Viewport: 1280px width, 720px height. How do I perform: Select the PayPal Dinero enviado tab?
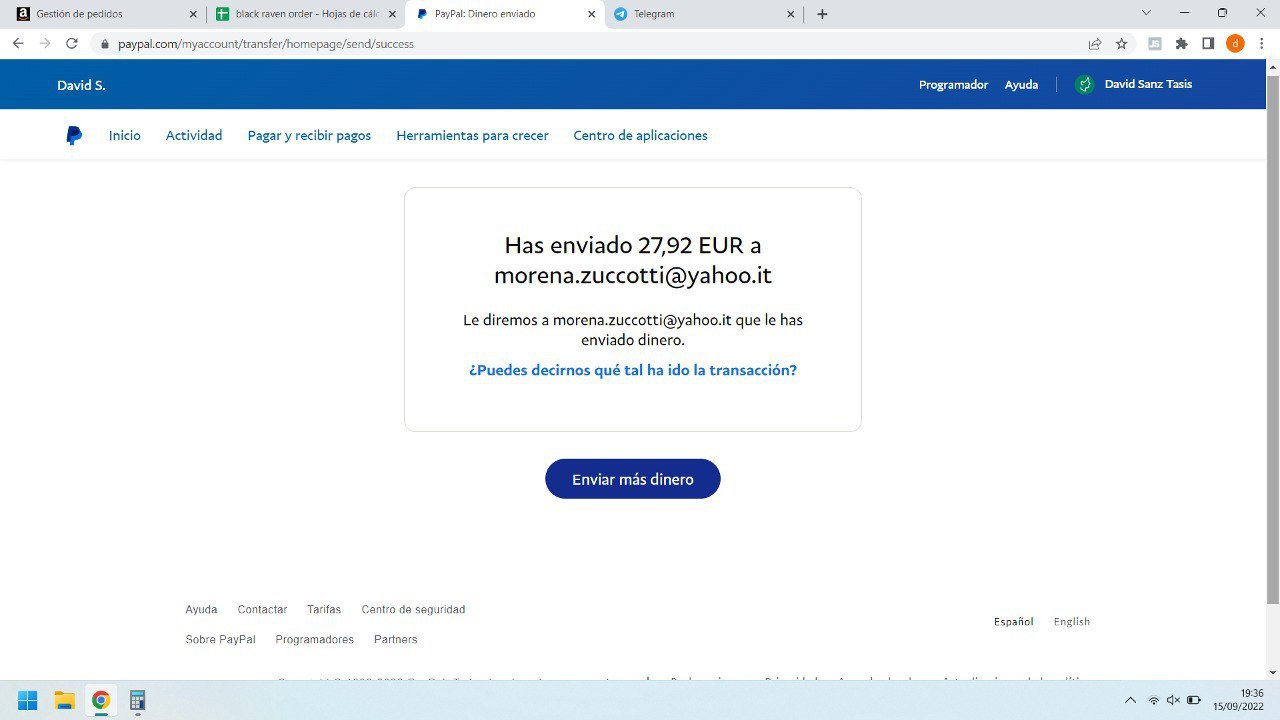click(x=505, y=14)
